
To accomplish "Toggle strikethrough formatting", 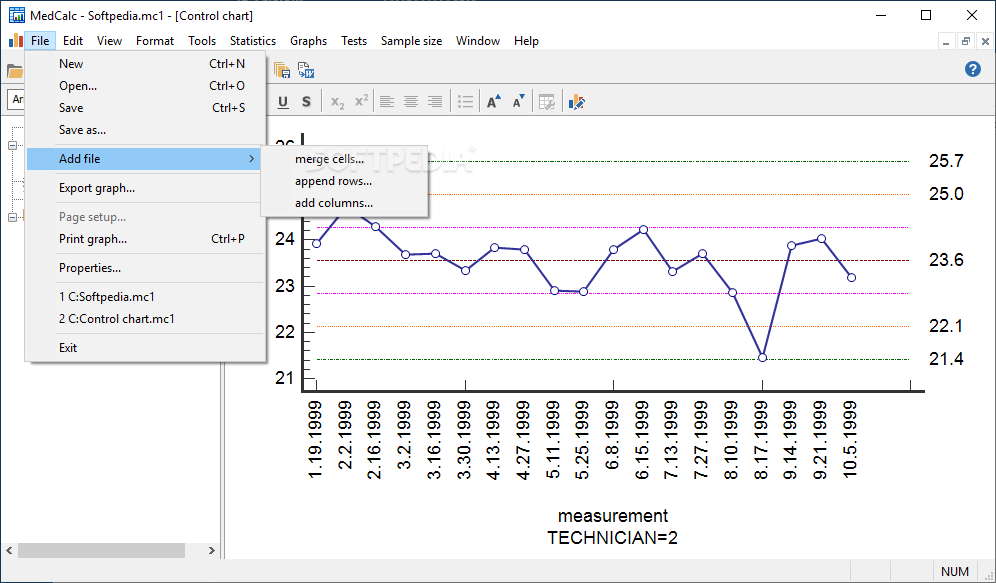I will pos(306,102).
